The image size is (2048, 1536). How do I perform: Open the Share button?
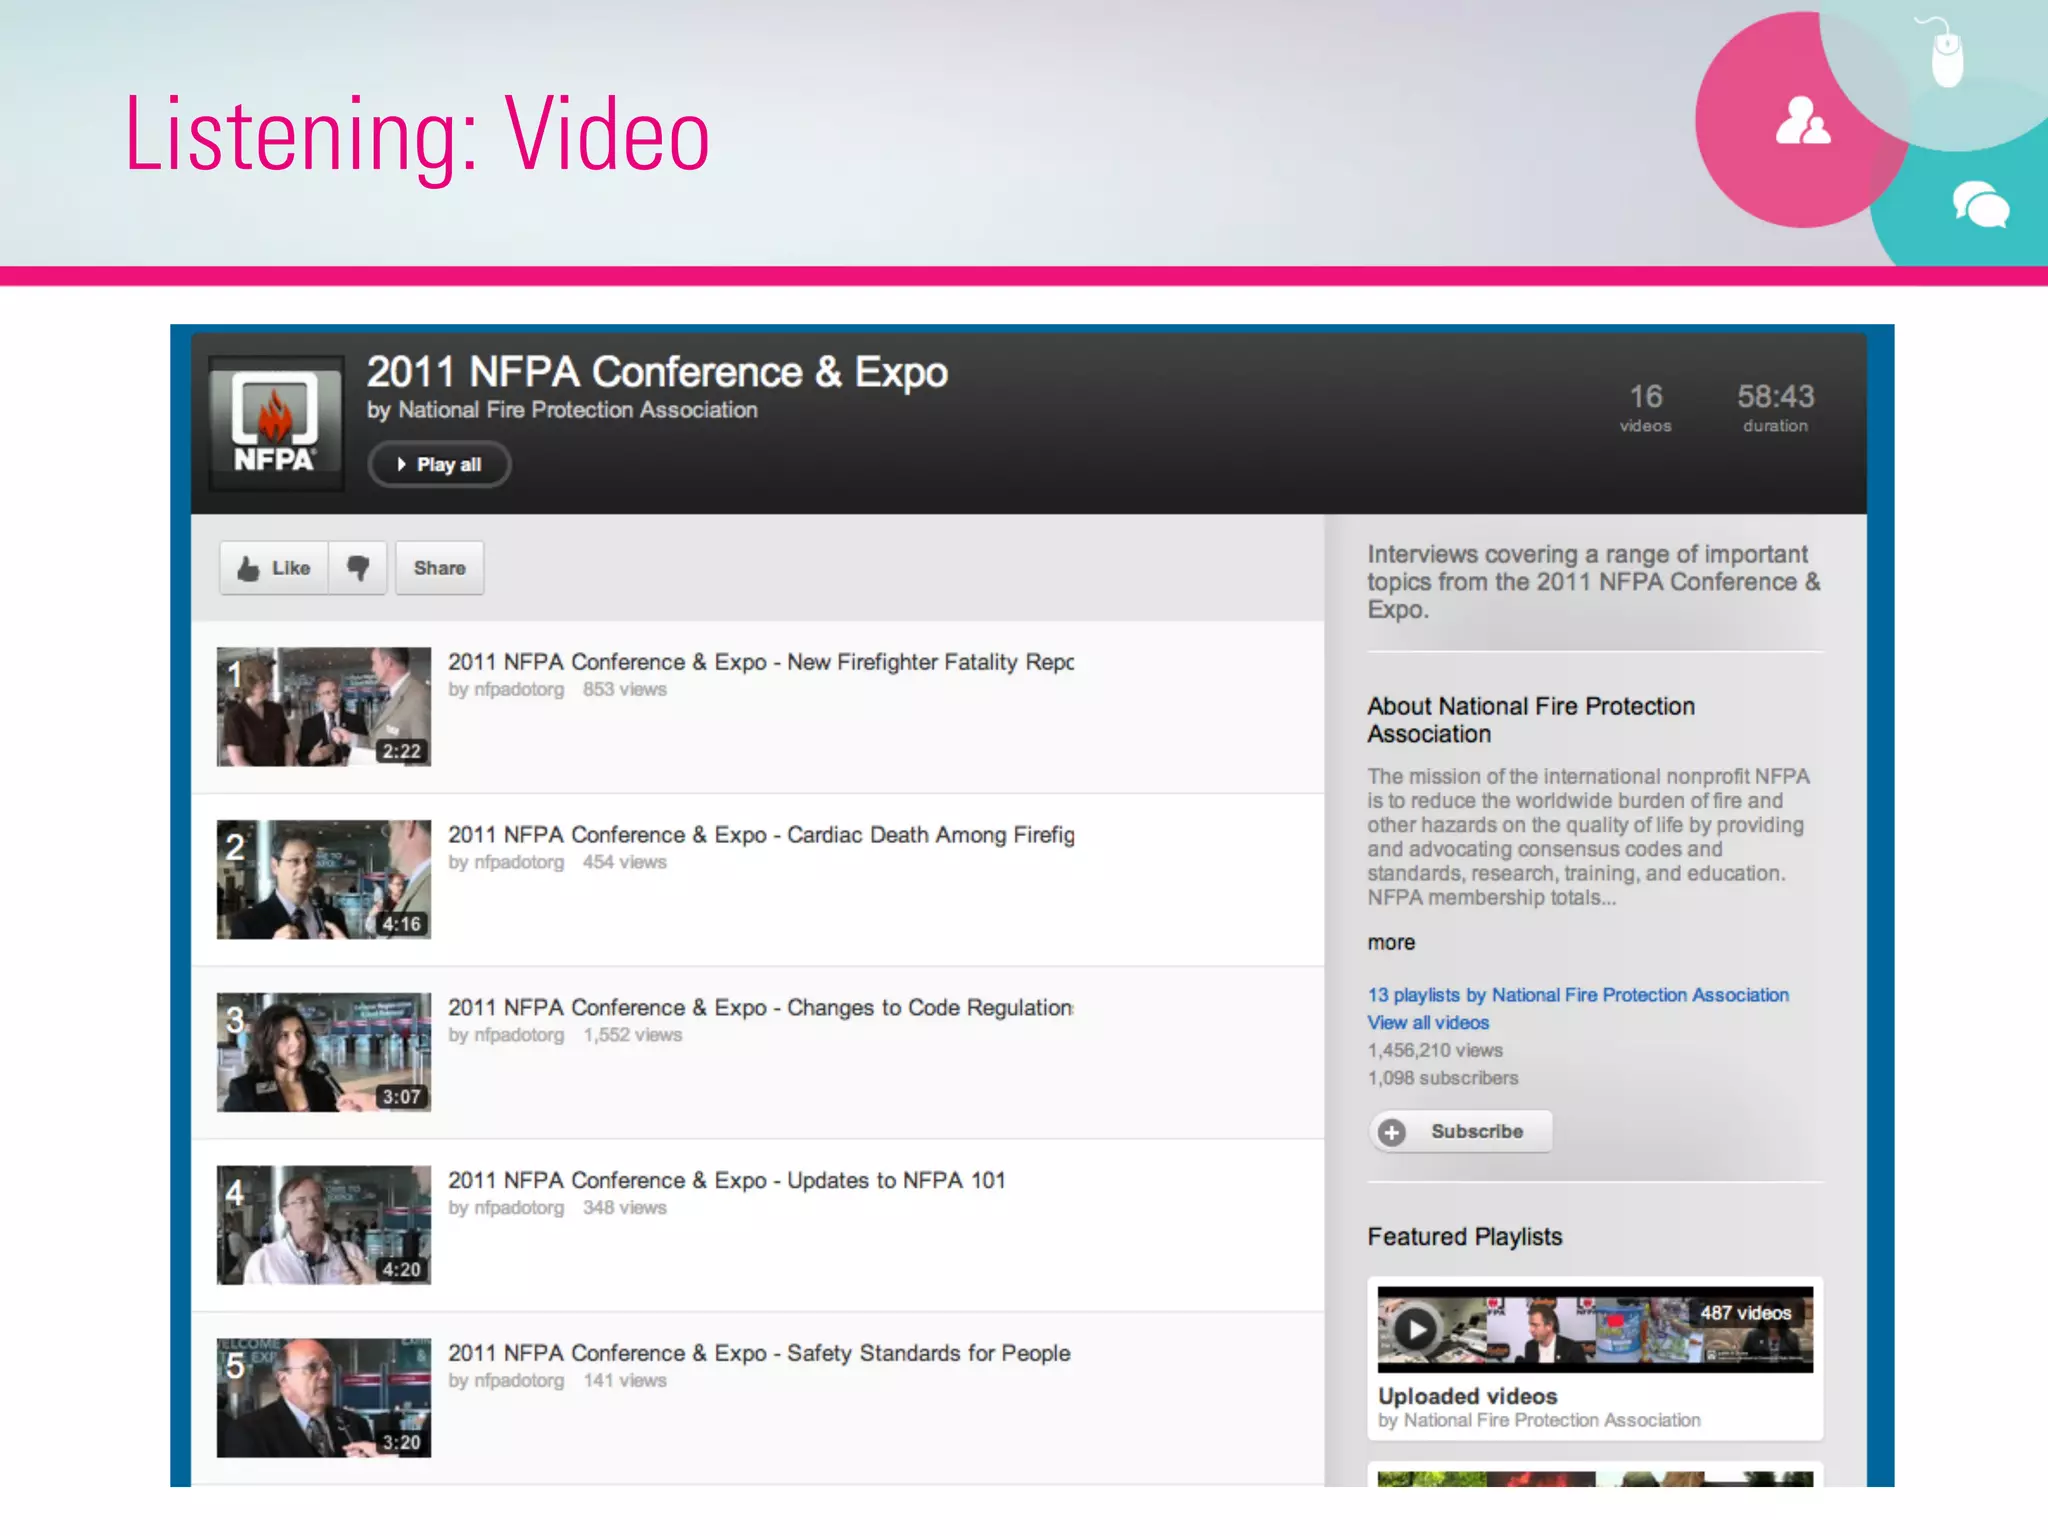point(439,568)
